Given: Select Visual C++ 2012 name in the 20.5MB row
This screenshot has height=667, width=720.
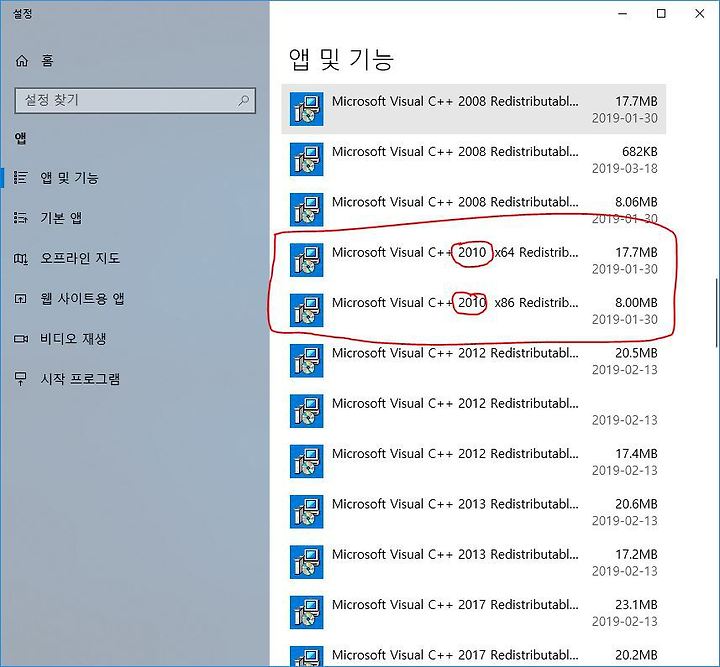Looking at the screenshot, I should point(455,353).
